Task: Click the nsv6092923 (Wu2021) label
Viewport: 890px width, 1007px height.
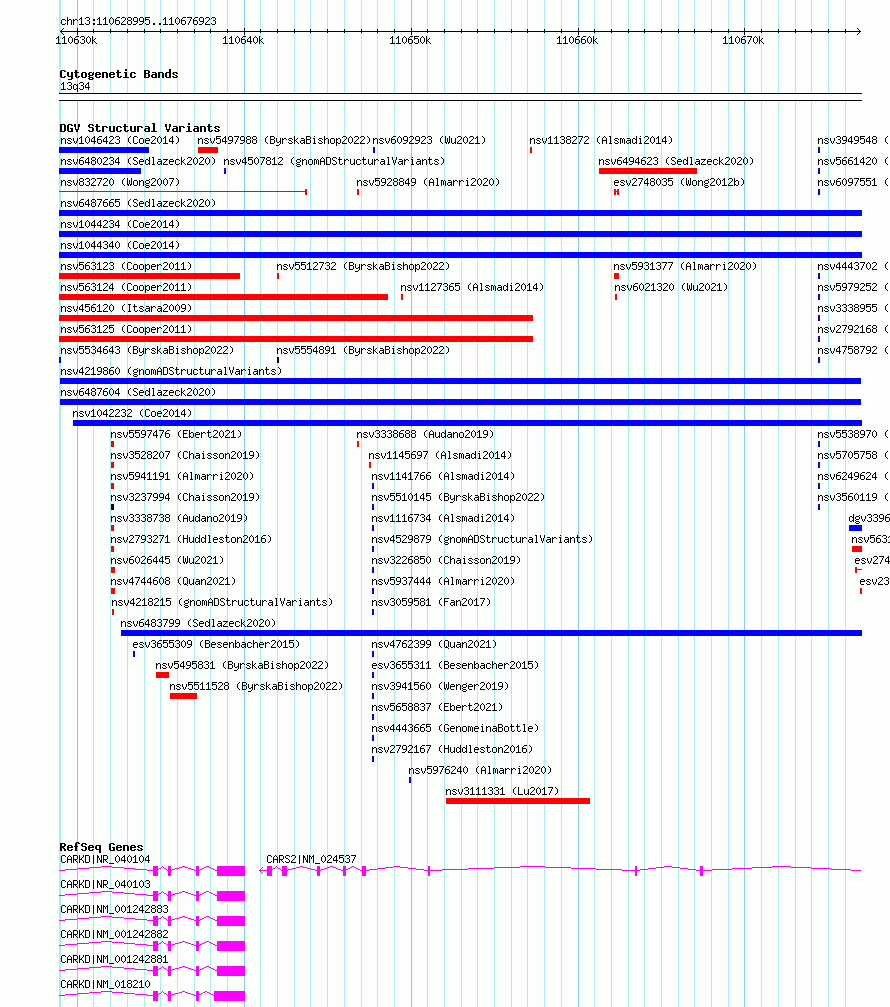Action: point(429,140)
